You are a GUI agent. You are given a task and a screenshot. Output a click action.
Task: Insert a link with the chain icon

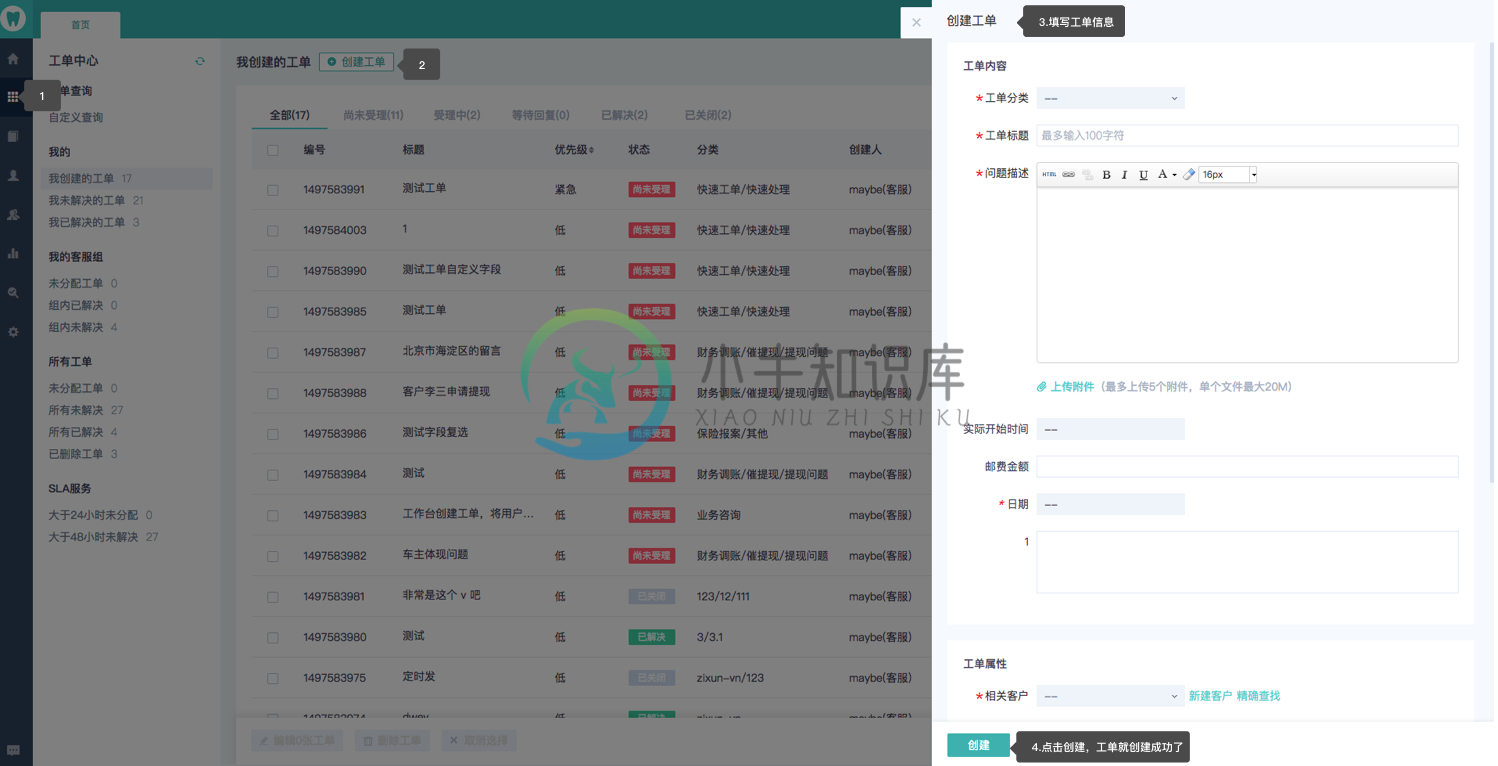1068,175
